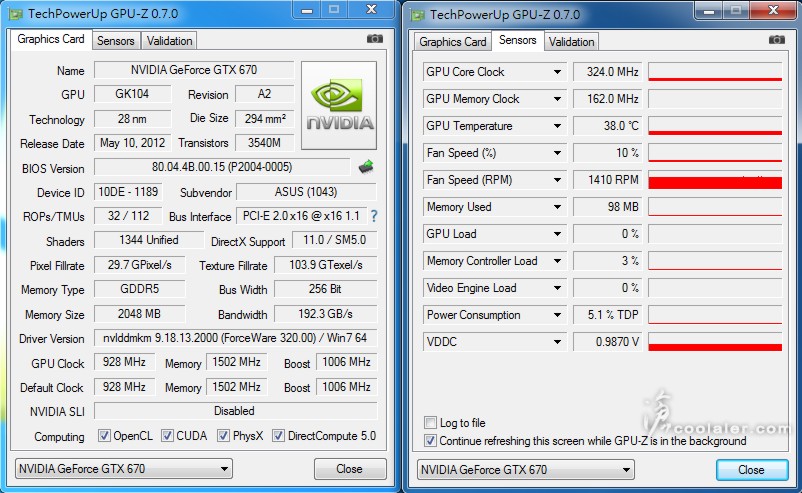Open Fan Speed (%) sensor dropdown
This screenshot has height=493, width=802.
(x=557, y=153)
